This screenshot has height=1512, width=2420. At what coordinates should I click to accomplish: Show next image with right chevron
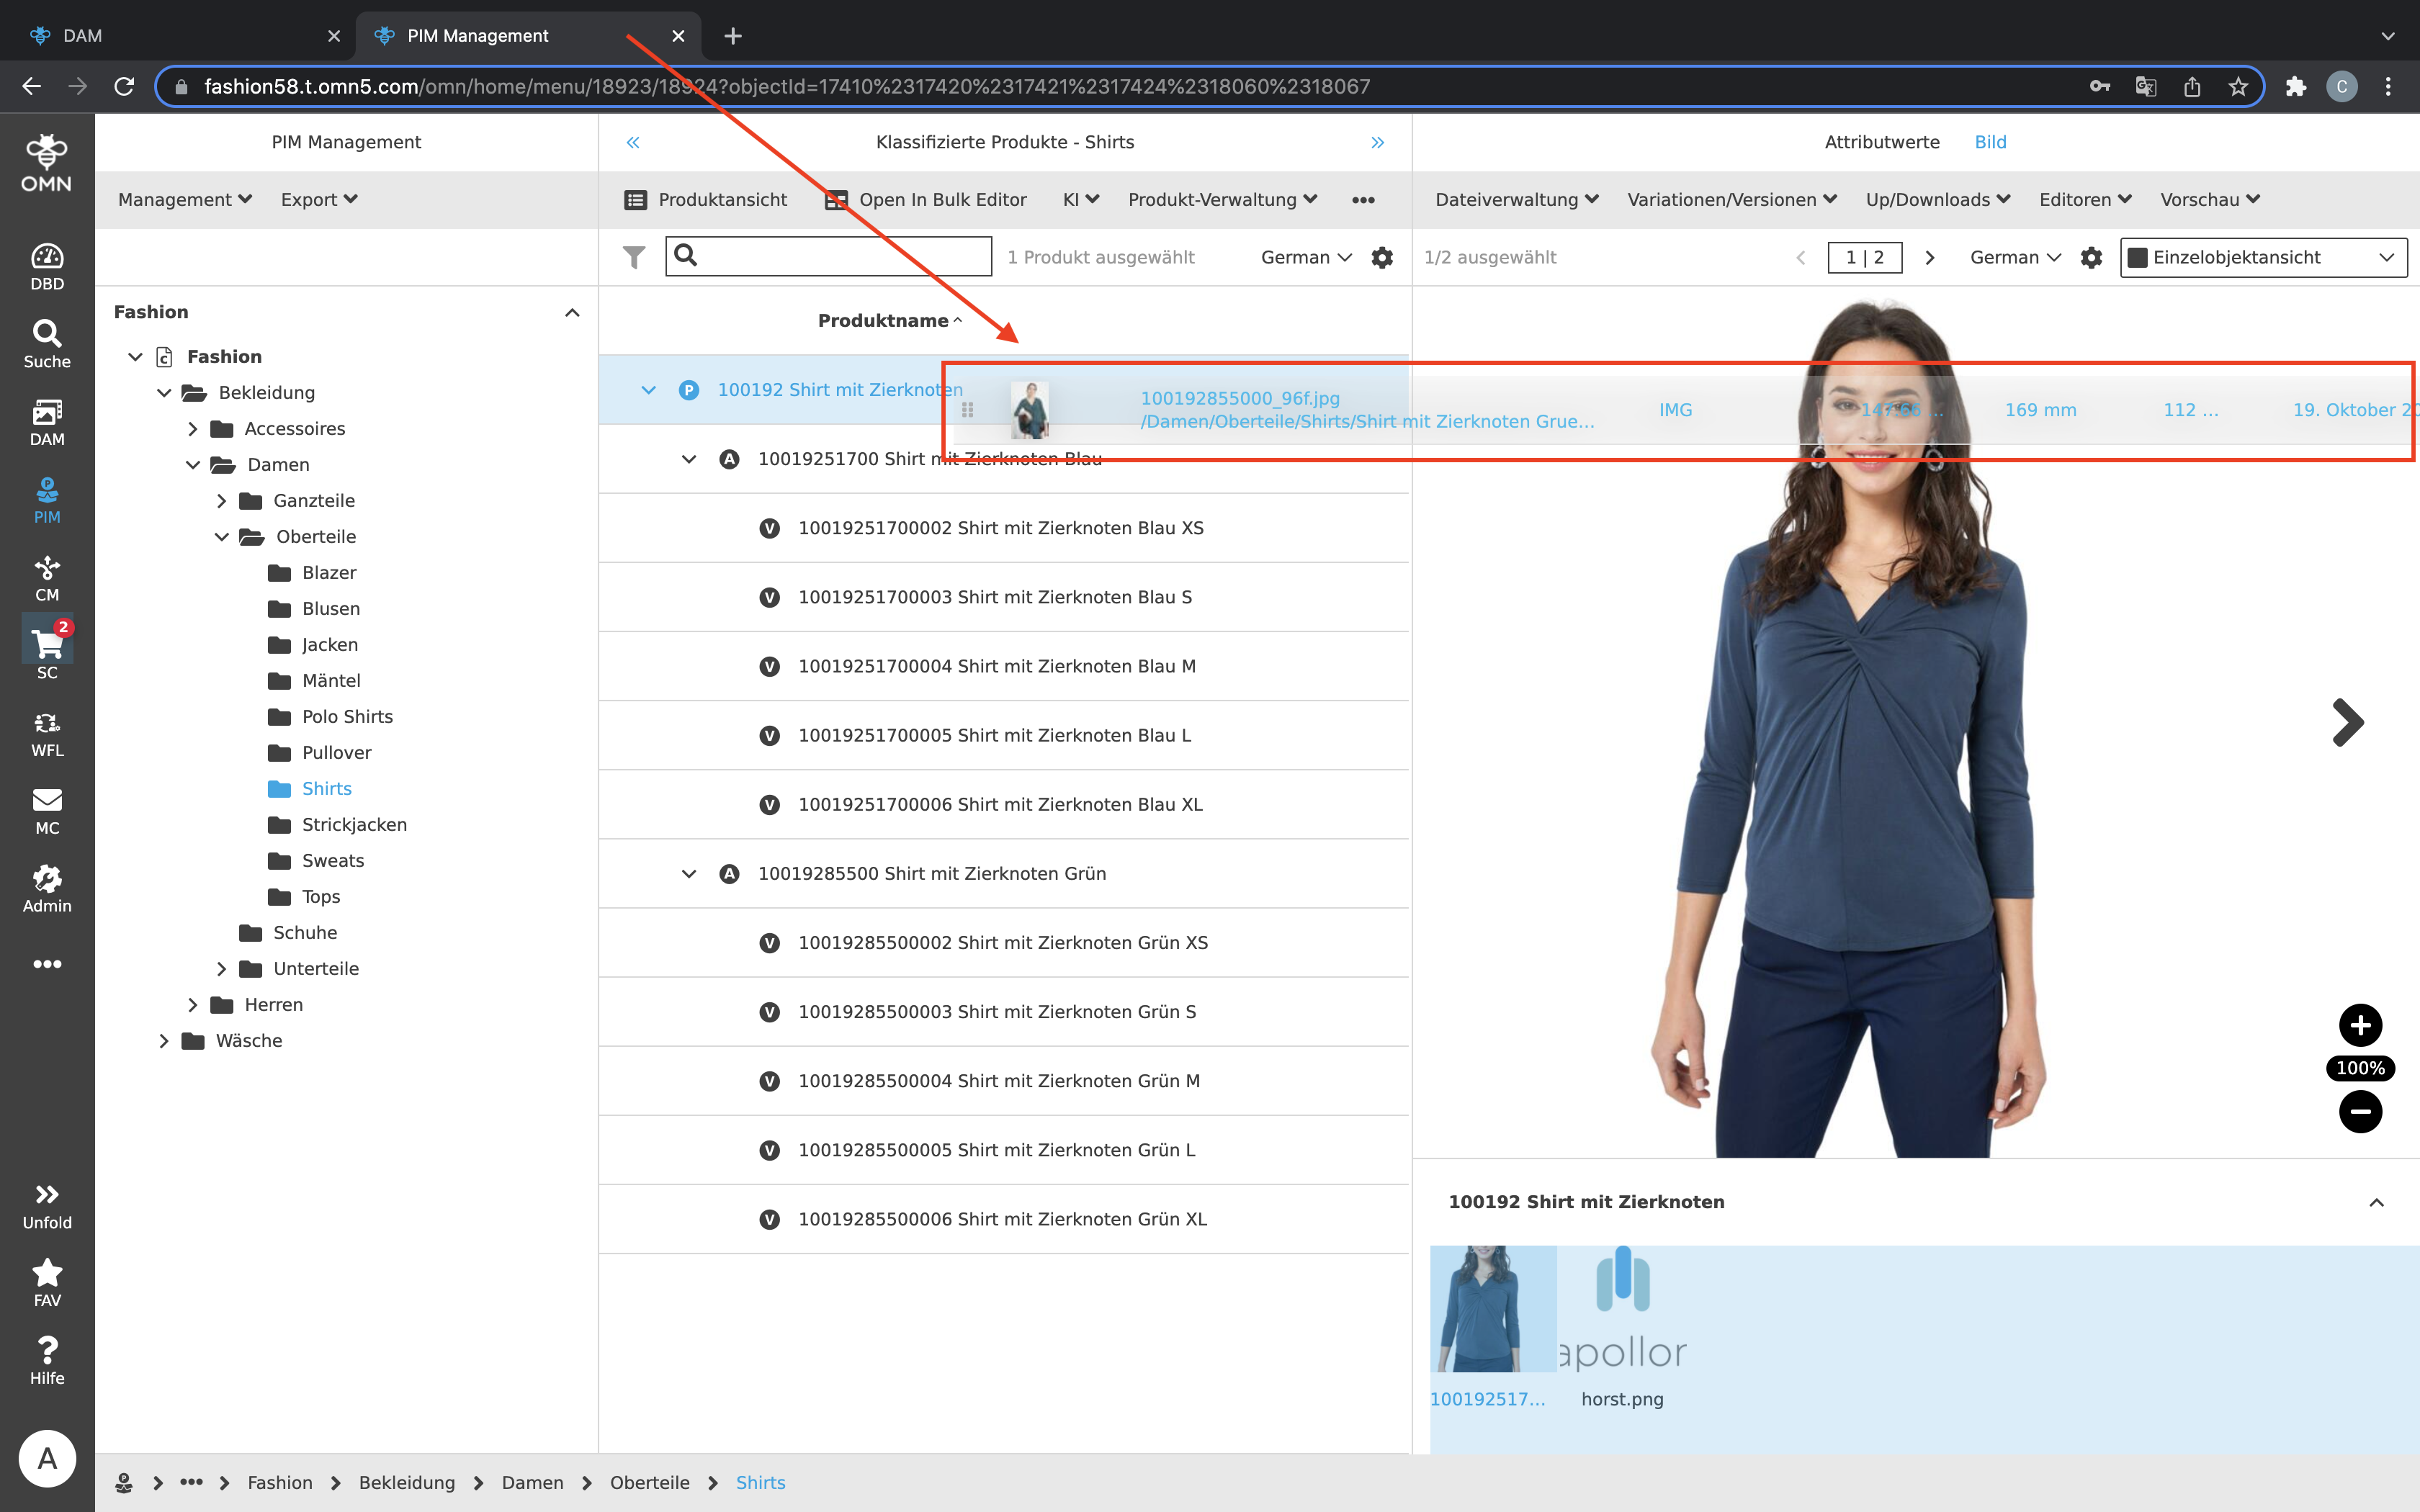coord(2347,722)
